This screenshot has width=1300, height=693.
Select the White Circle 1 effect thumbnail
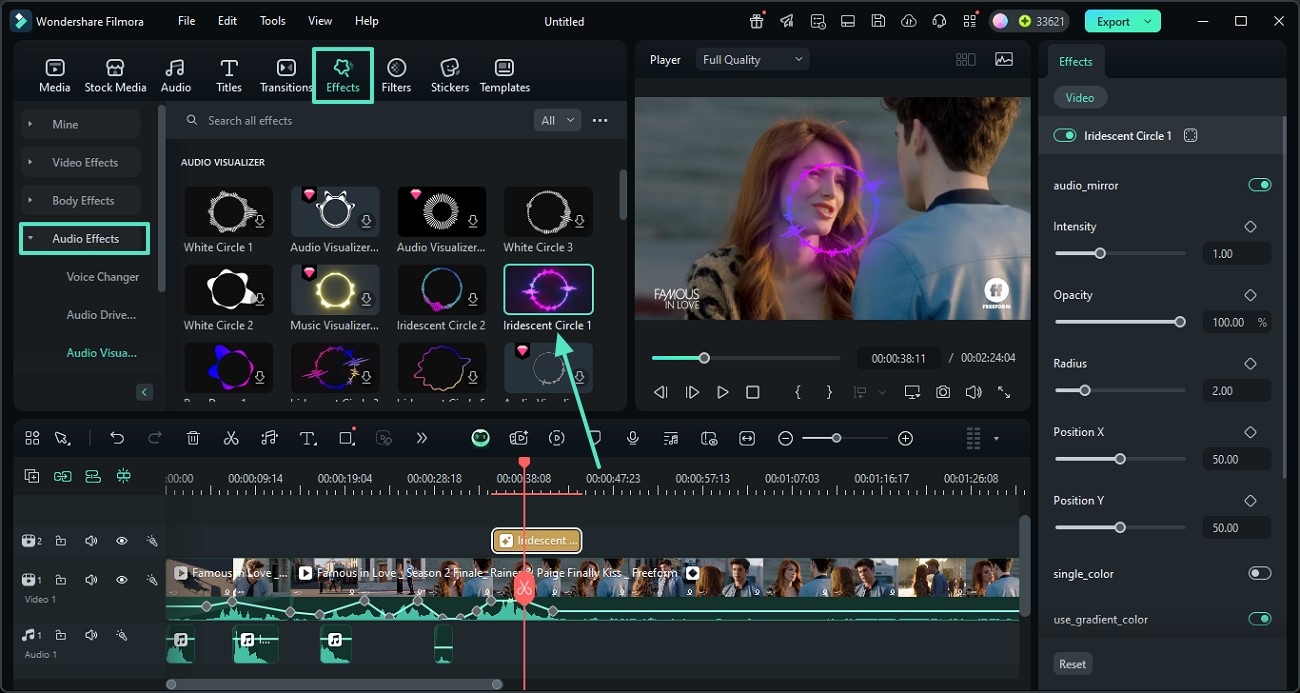point(228,211)
